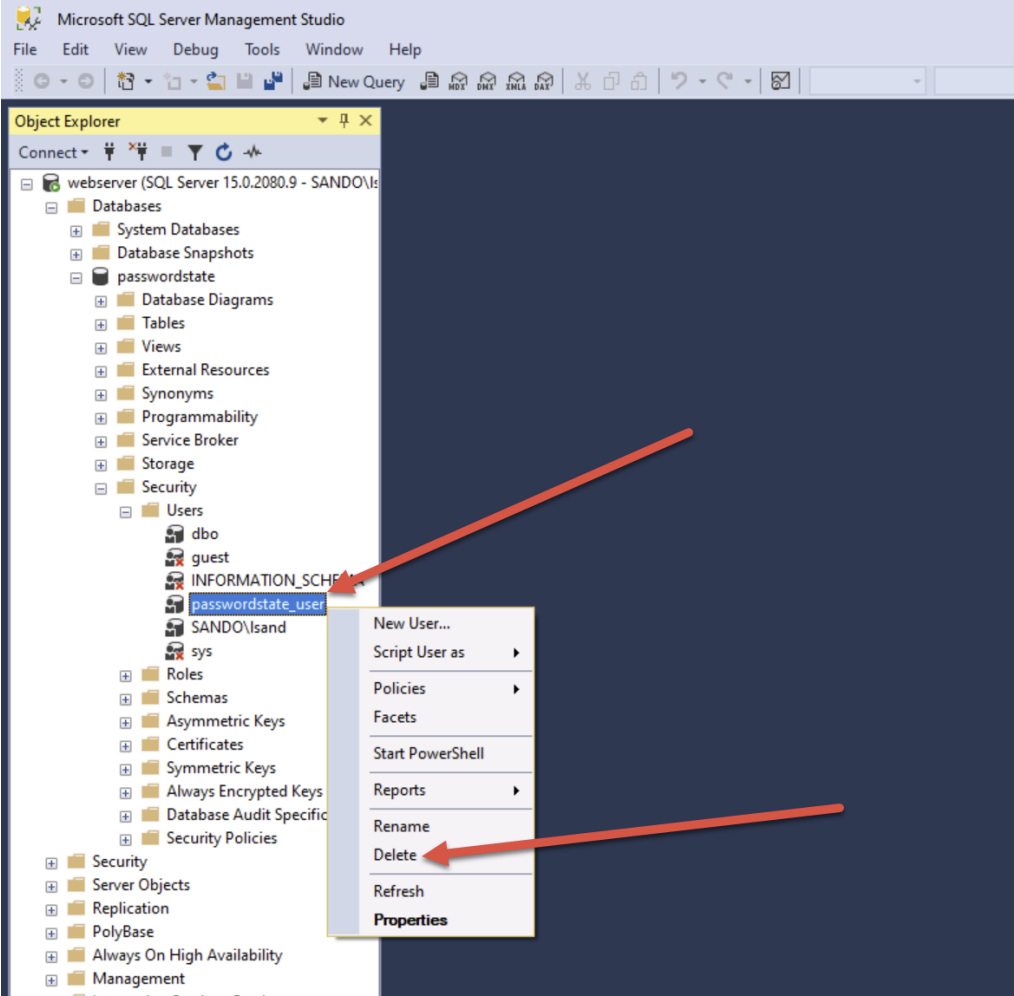The height and width of the screenshot is (996, 1014).
Task: Open the Help menu
Action: [x=405, y=50]
